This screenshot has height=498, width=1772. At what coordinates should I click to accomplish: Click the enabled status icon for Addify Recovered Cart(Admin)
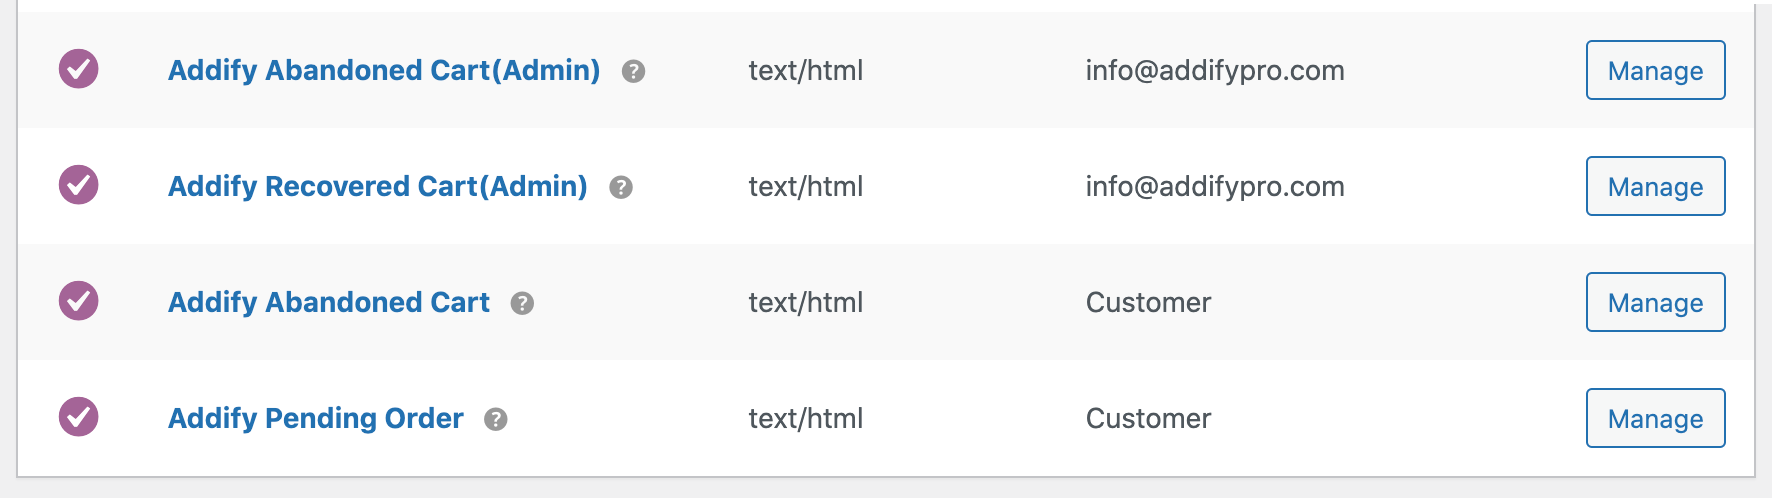[x=78, y=185]
